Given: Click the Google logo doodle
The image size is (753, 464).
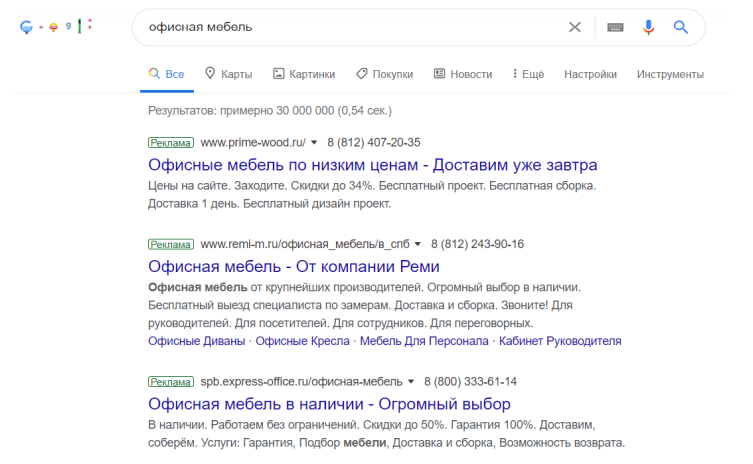Looking at the screenshot, I should (x=56, y=26).
